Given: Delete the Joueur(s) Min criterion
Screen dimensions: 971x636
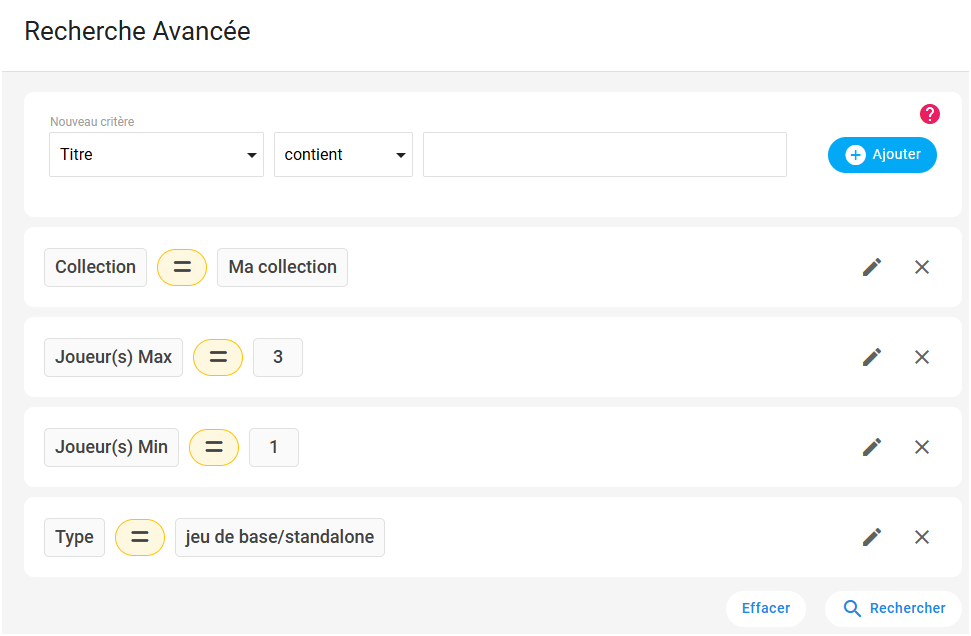Looking at the screenshot, I should click(922, 447).
